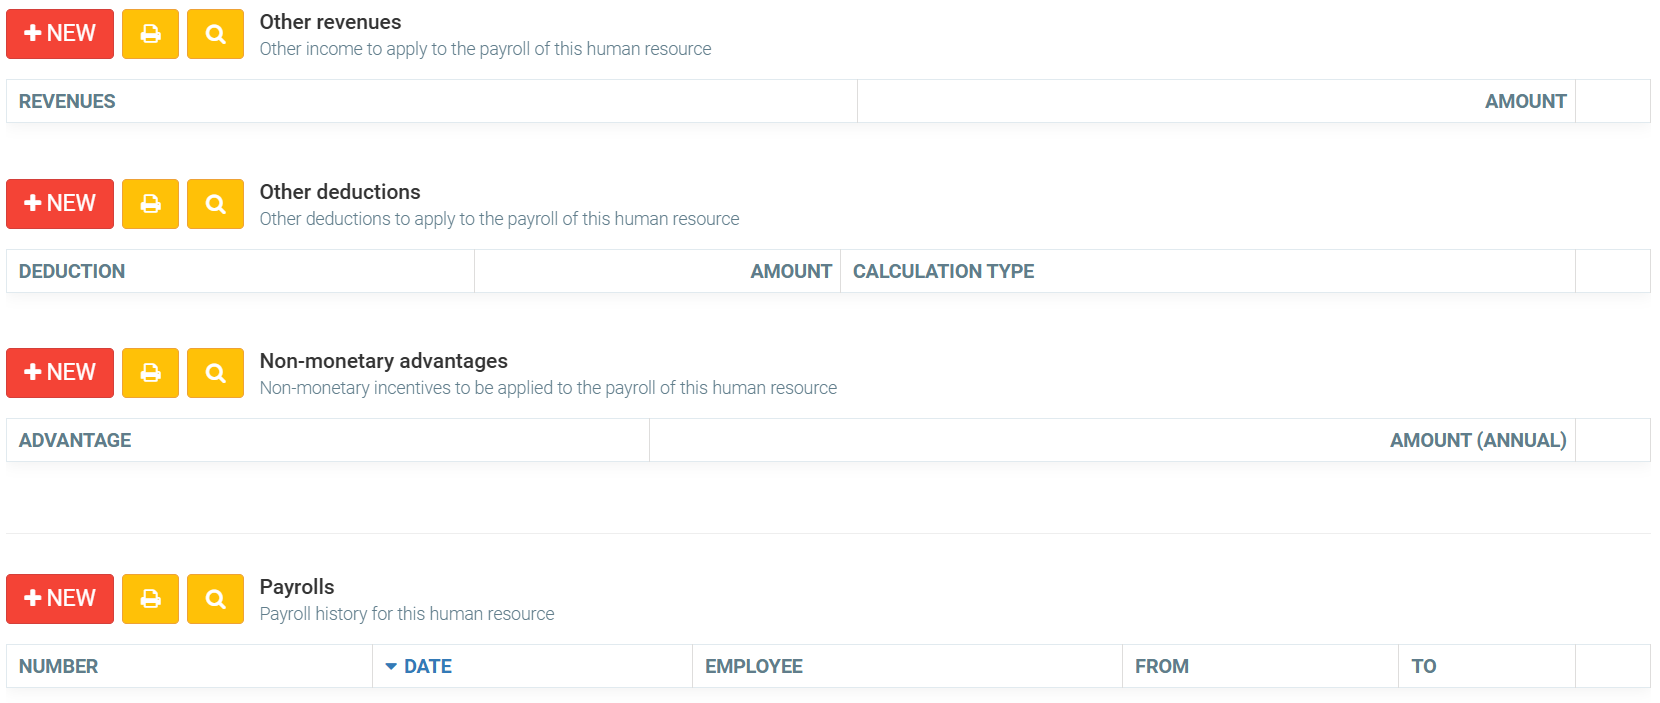Sort payrolls by NUMBER column
The width and height of the screenshot is (1660, 703).
(58, 666)
